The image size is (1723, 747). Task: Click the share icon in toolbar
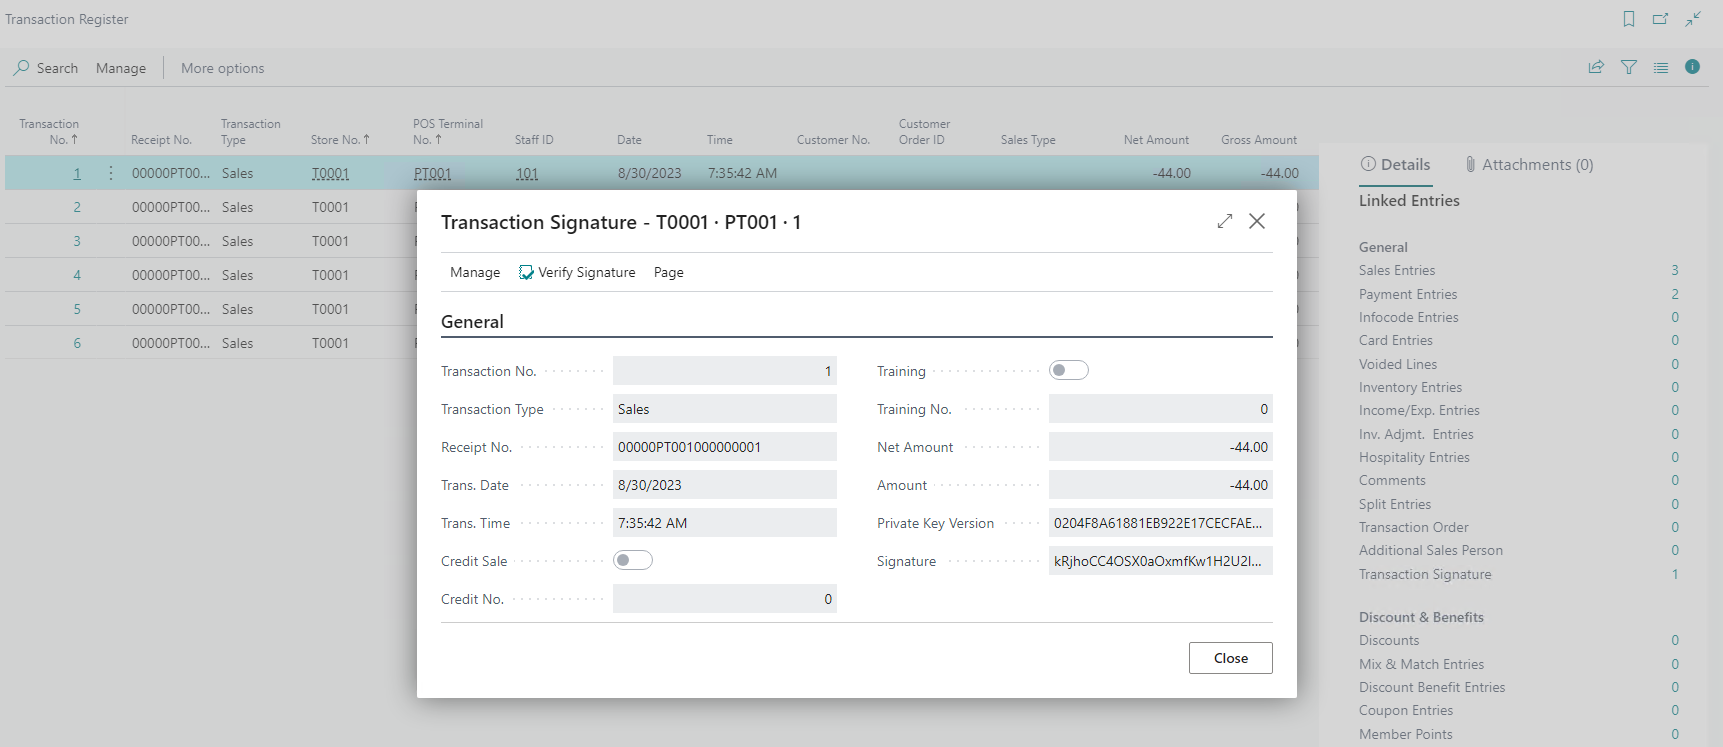tap(1596, 67)
